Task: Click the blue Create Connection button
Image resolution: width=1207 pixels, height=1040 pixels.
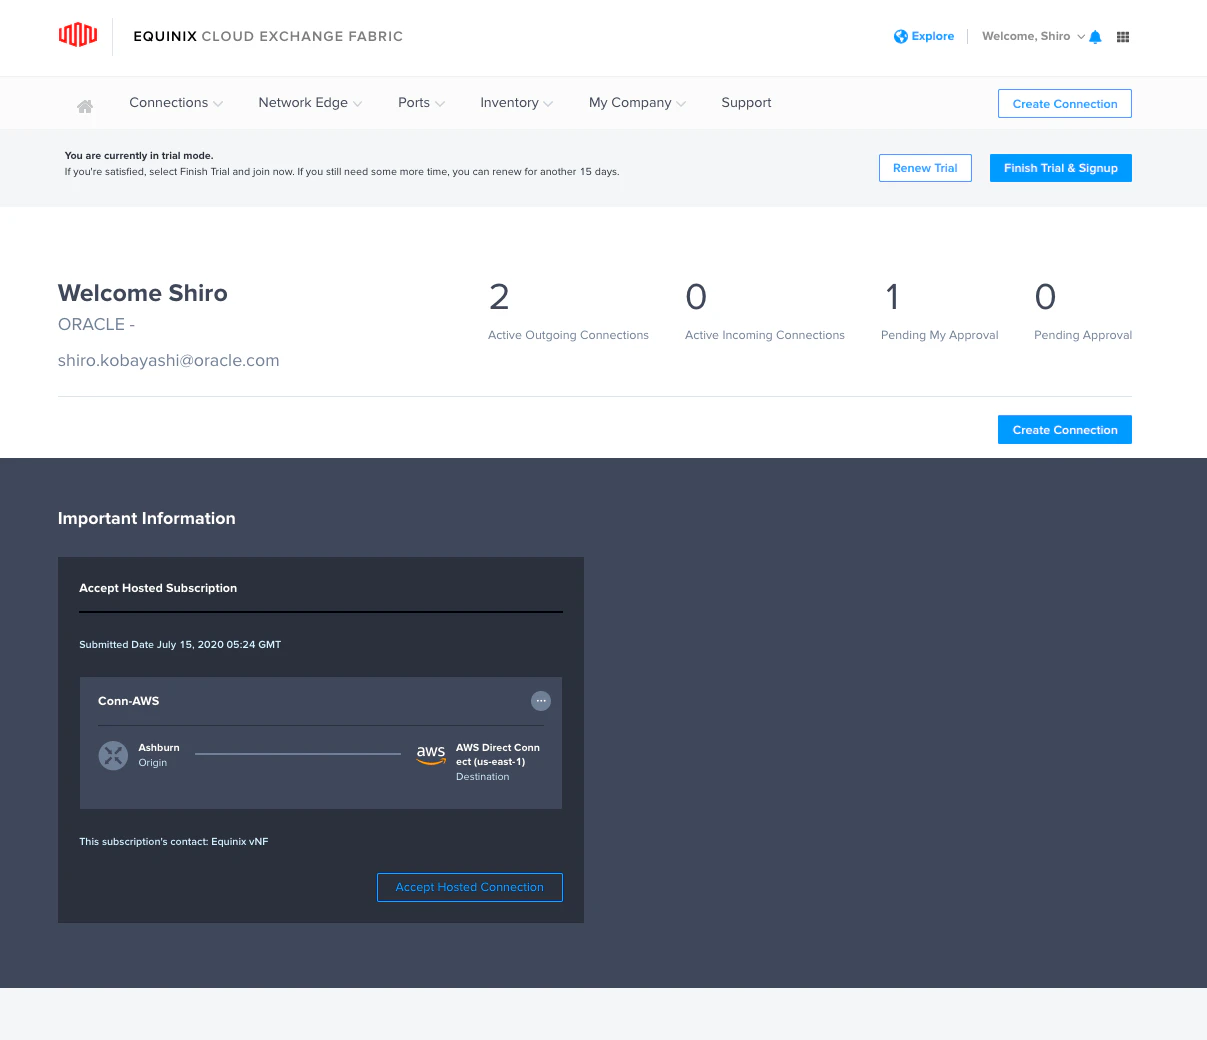Action: [x=1065, y=430]
